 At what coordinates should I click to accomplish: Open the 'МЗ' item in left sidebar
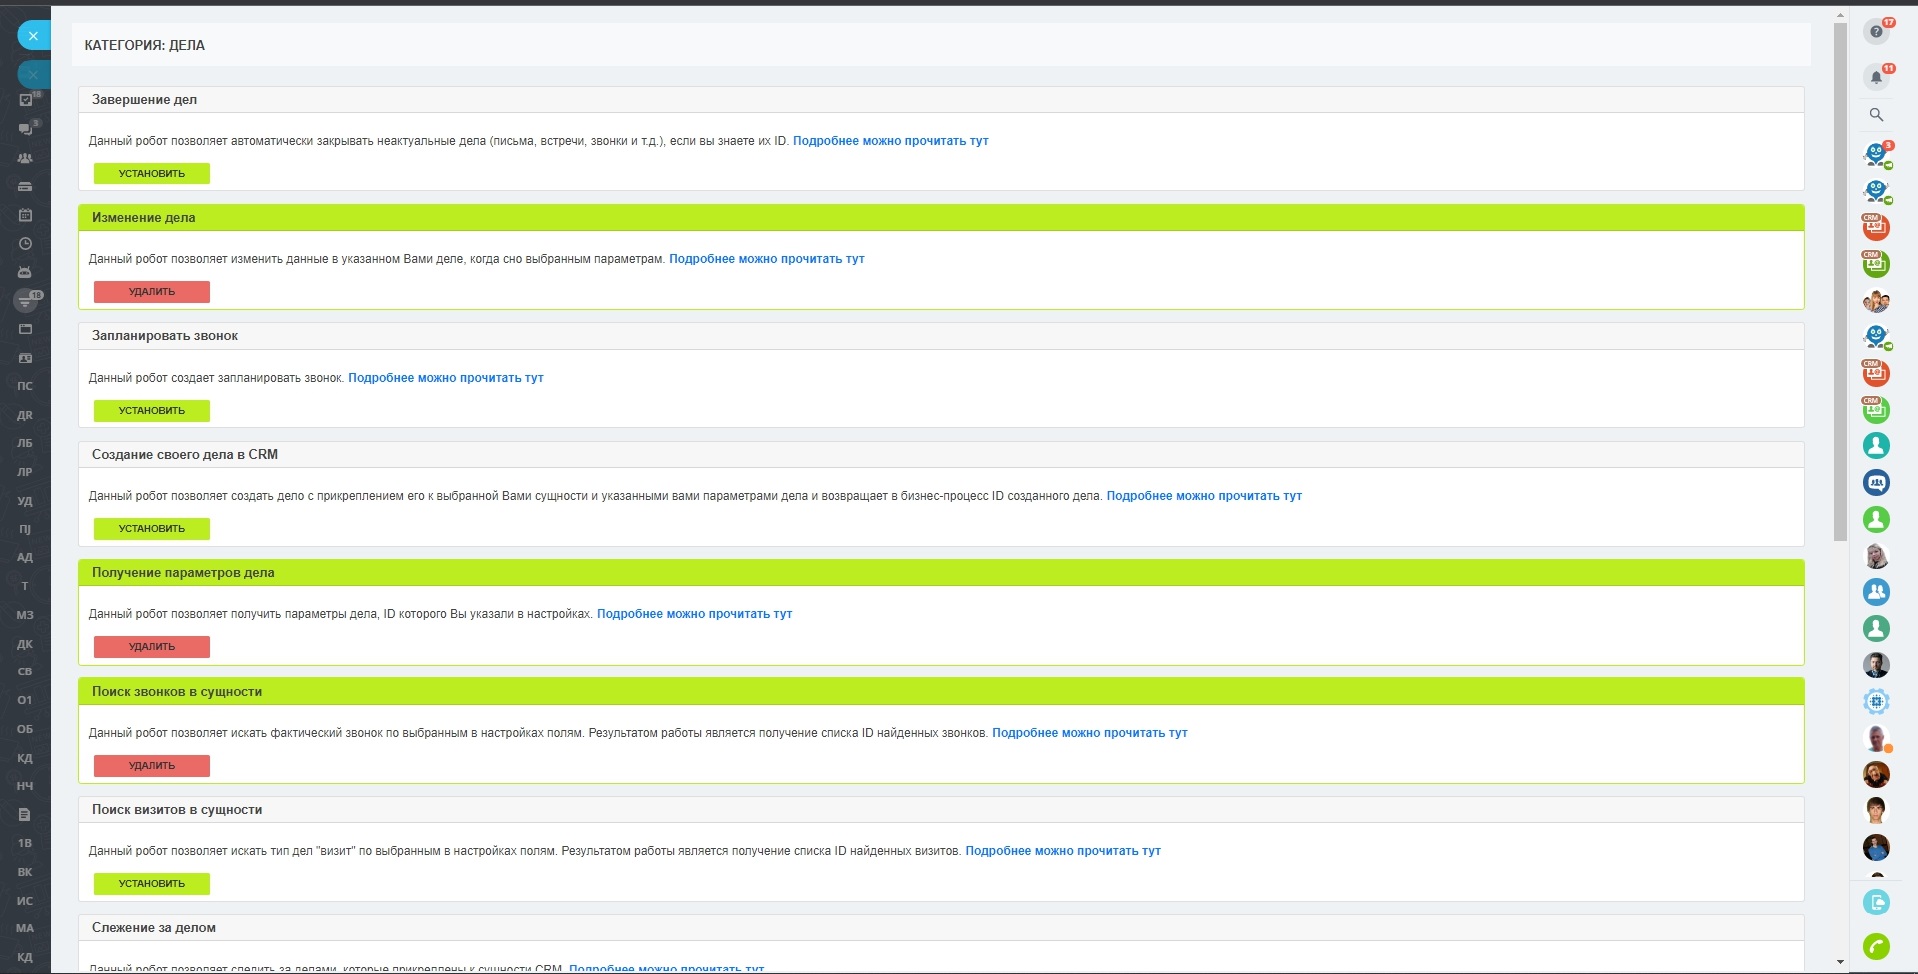click(25, 615)
